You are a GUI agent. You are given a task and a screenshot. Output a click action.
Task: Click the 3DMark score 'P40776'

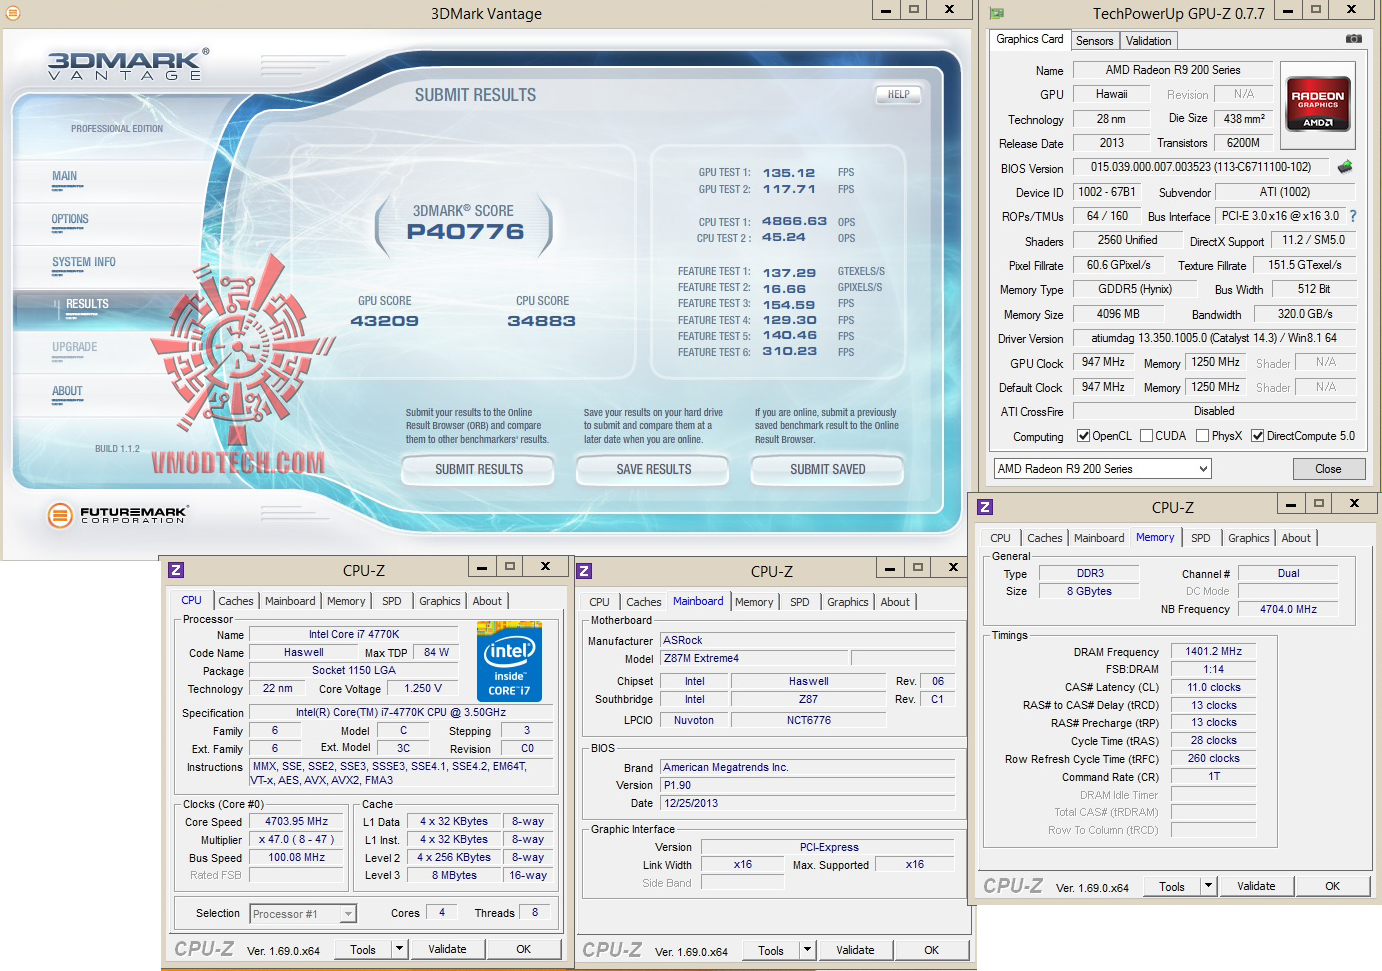click(x=465, y=232)
